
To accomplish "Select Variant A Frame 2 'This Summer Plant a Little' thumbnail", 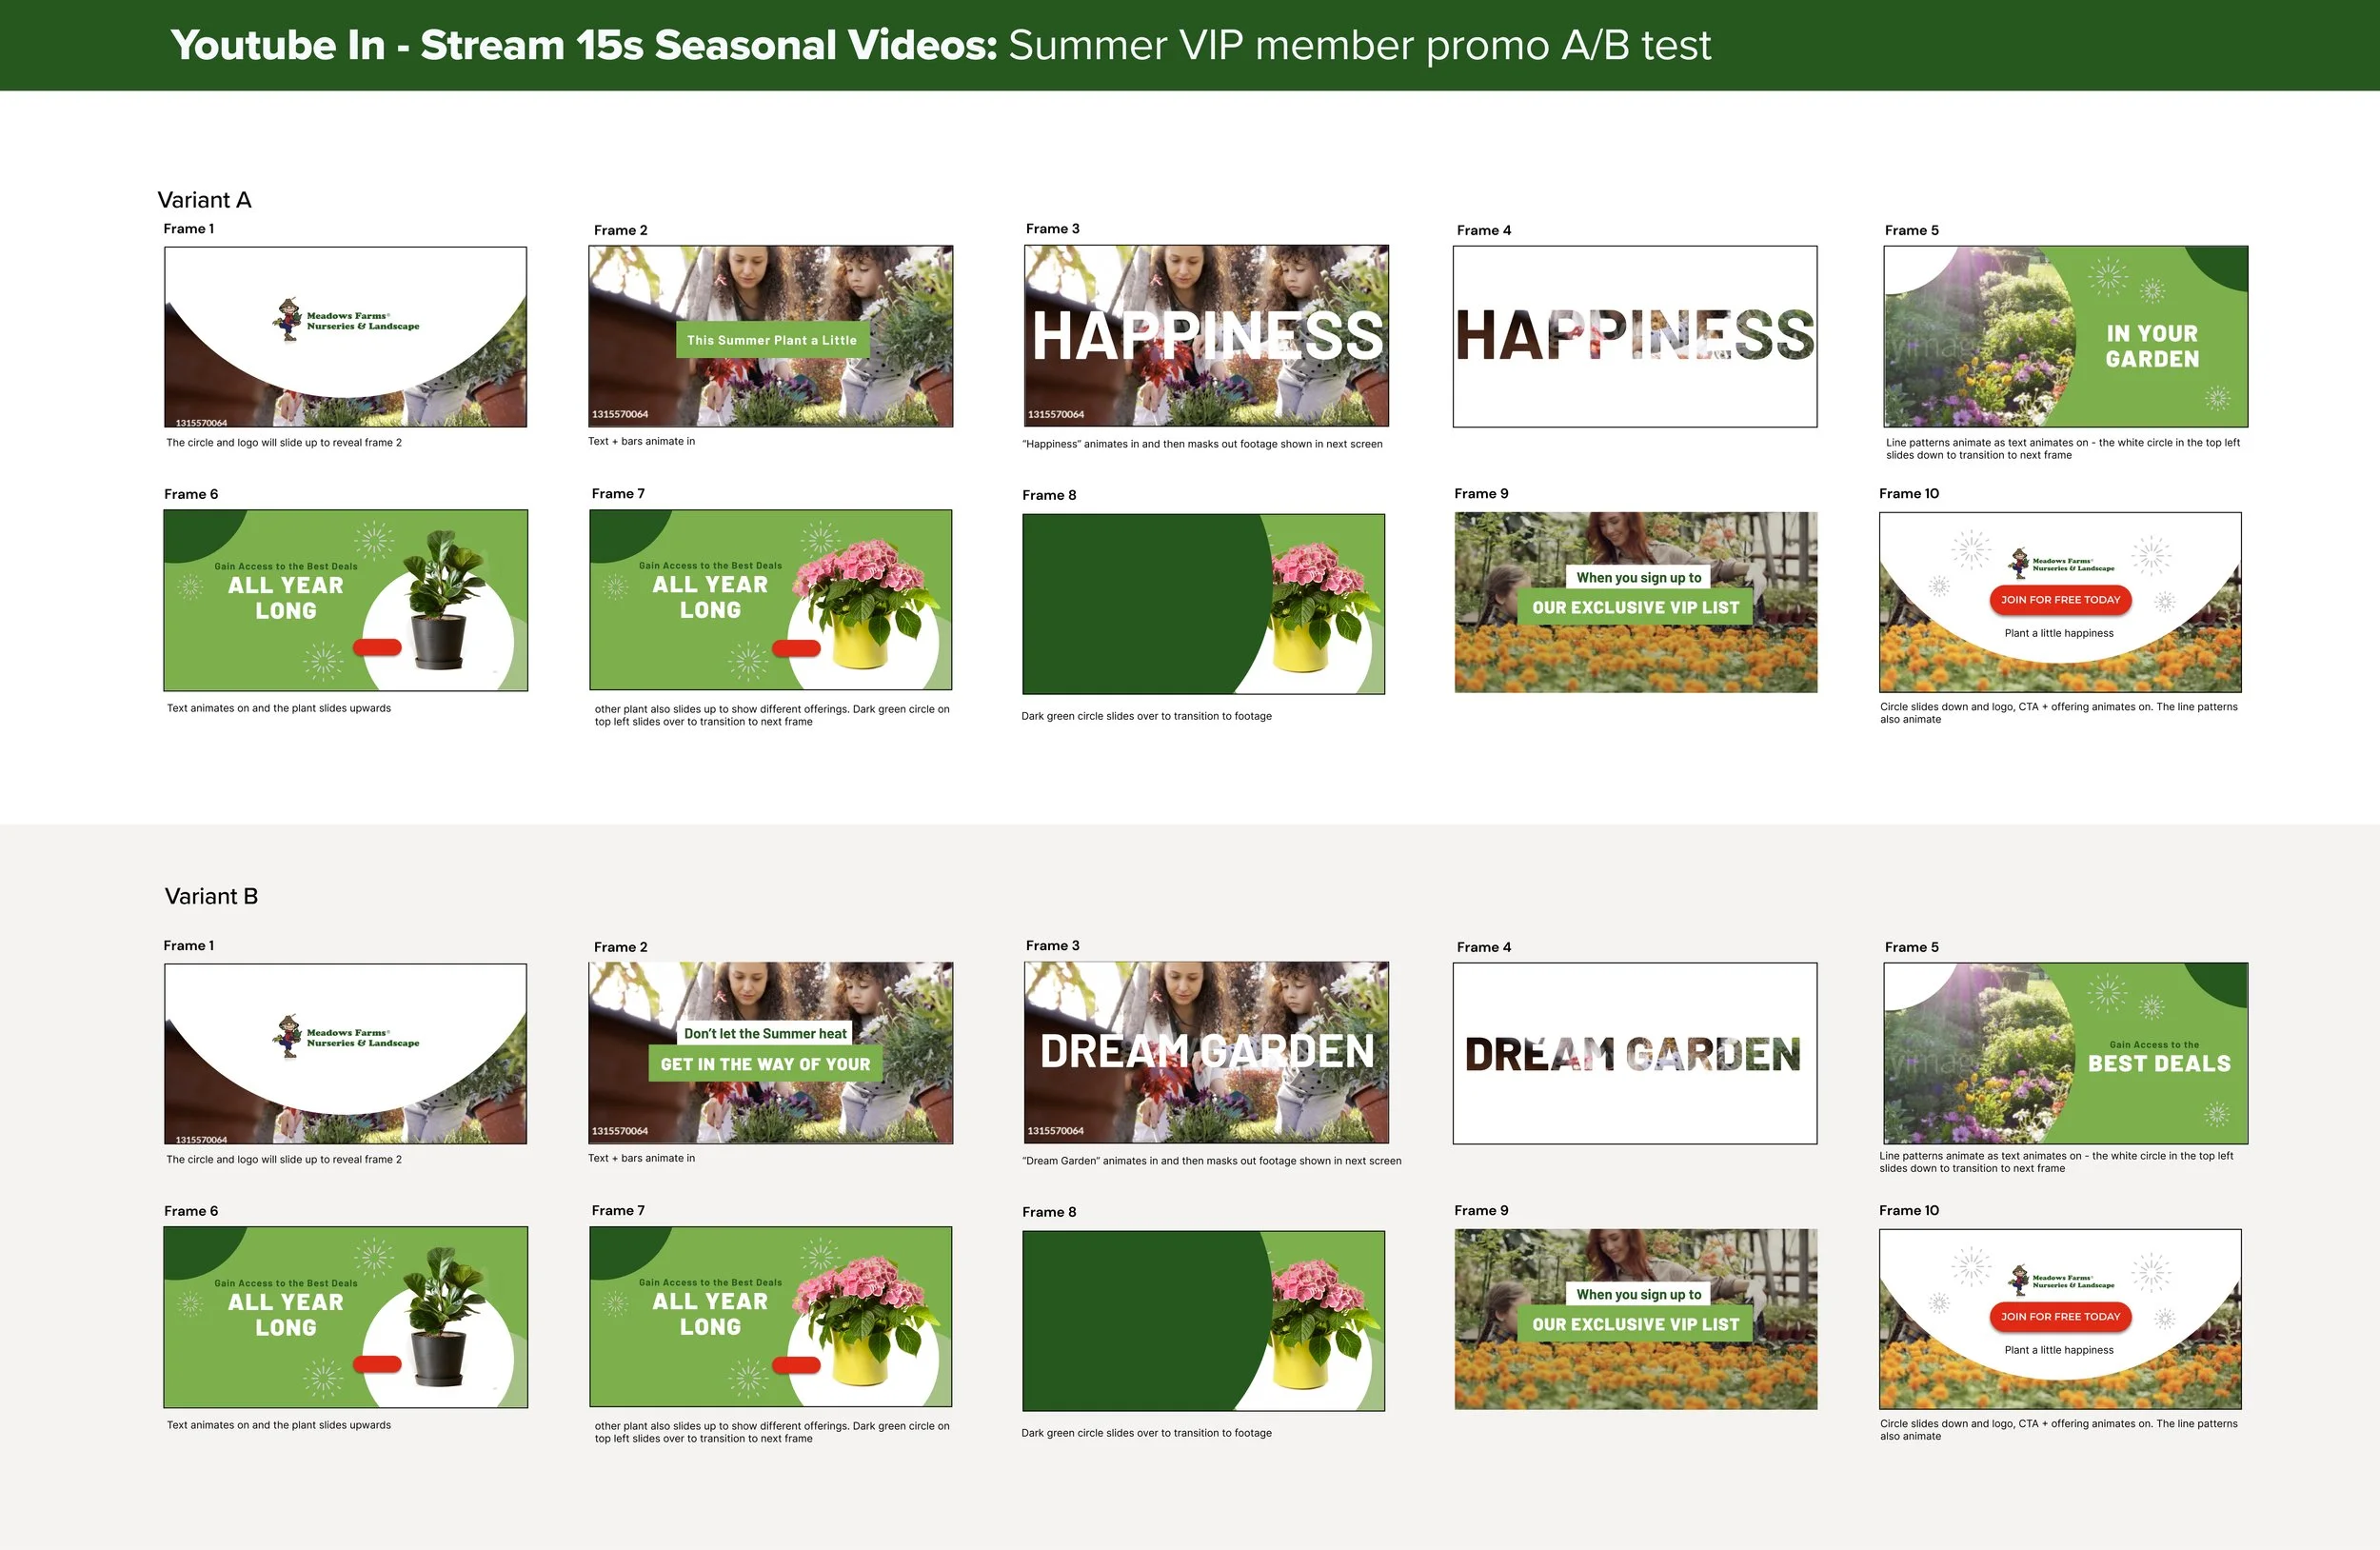I will (x=771, y=336).
